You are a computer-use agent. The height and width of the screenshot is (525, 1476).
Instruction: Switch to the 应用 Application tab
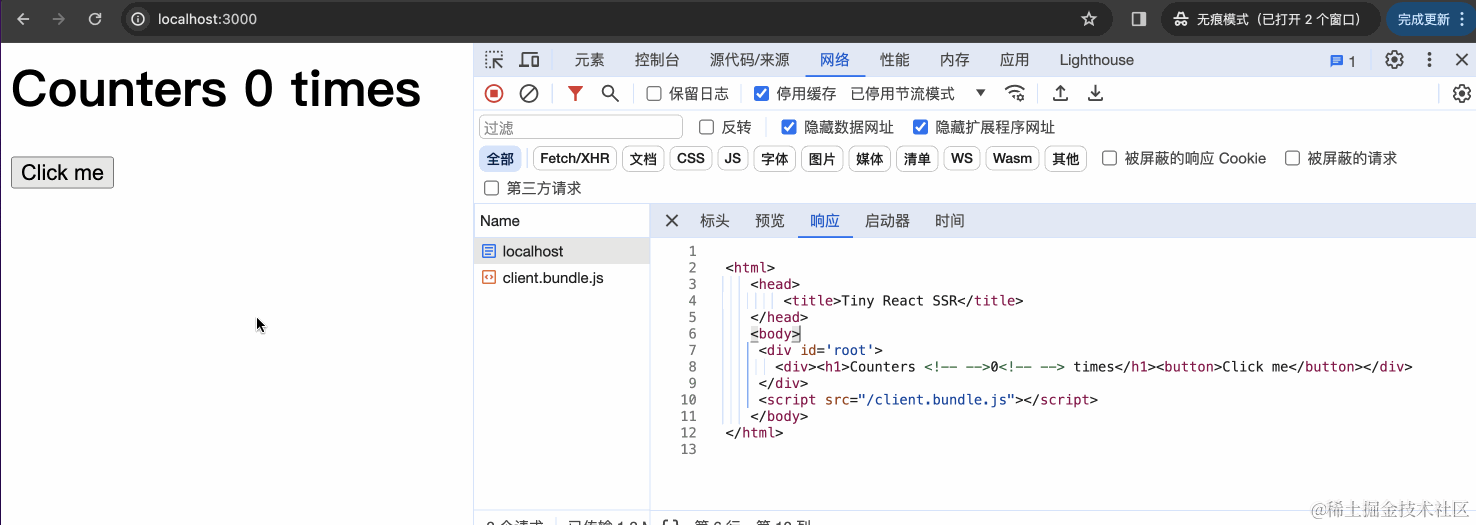[1014, 60]
